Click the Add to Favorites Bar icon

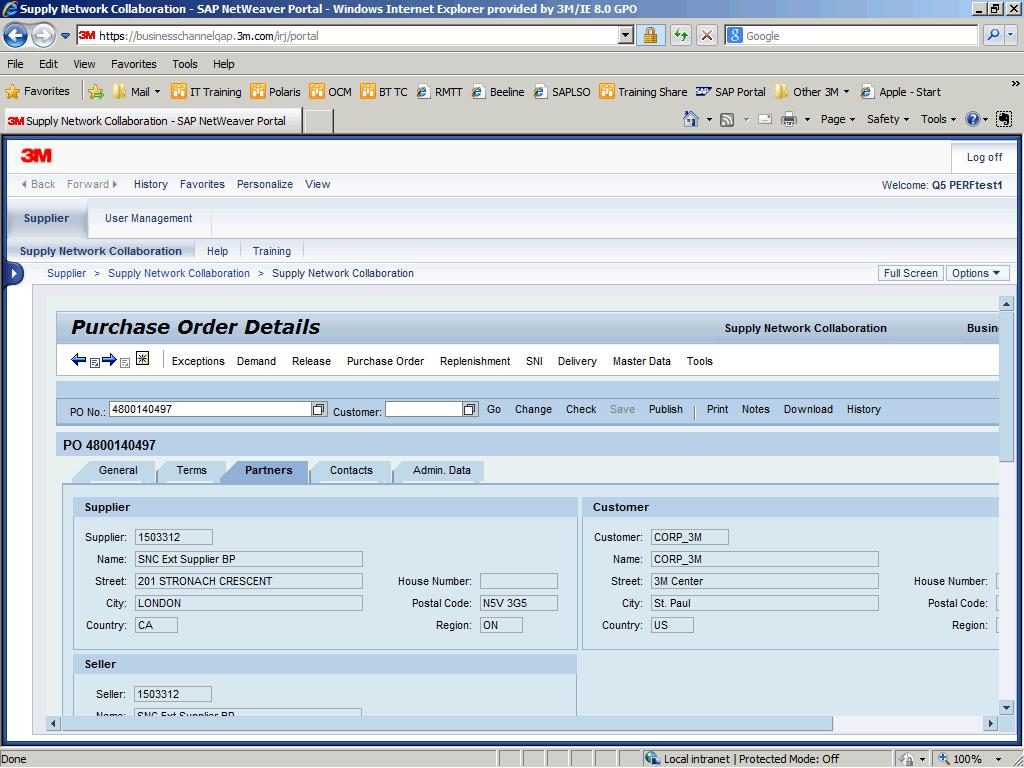tap(96, 91)
